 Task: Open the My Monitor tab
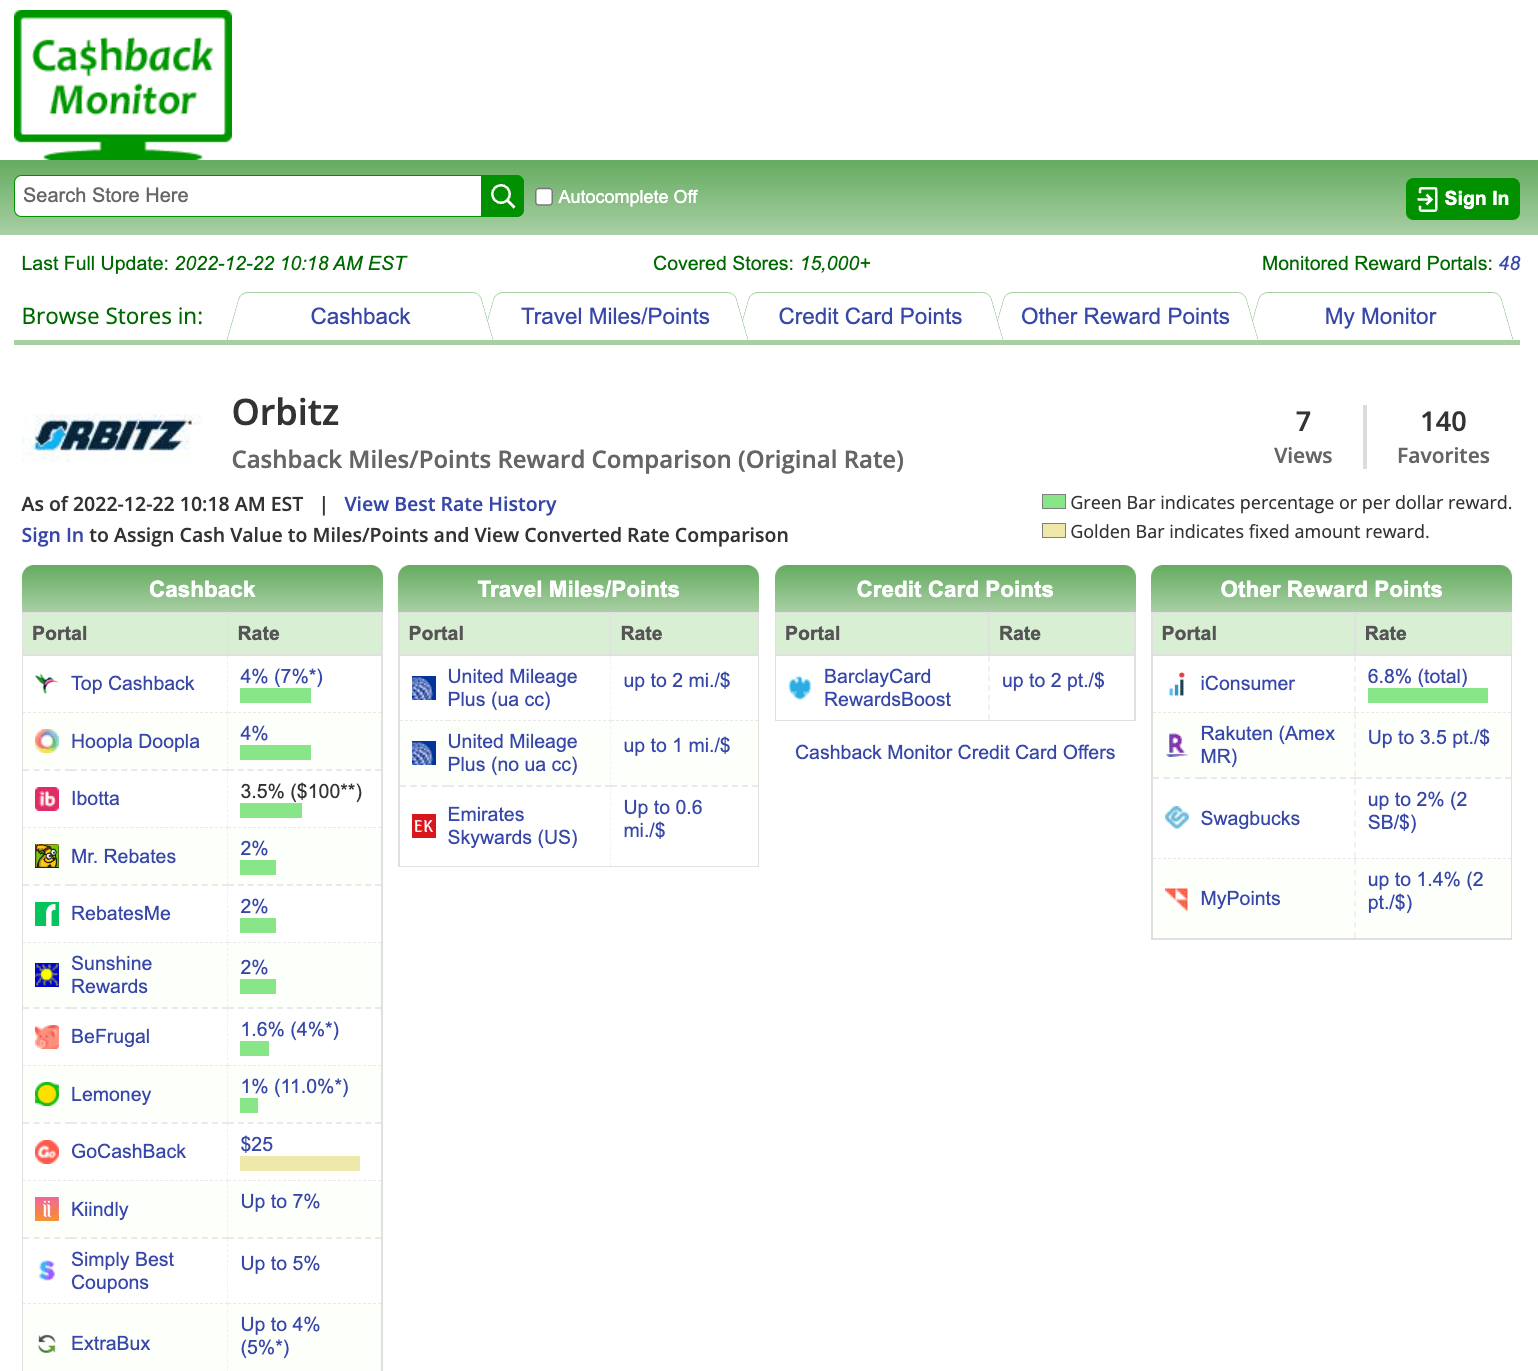(x=1380, y=317)
